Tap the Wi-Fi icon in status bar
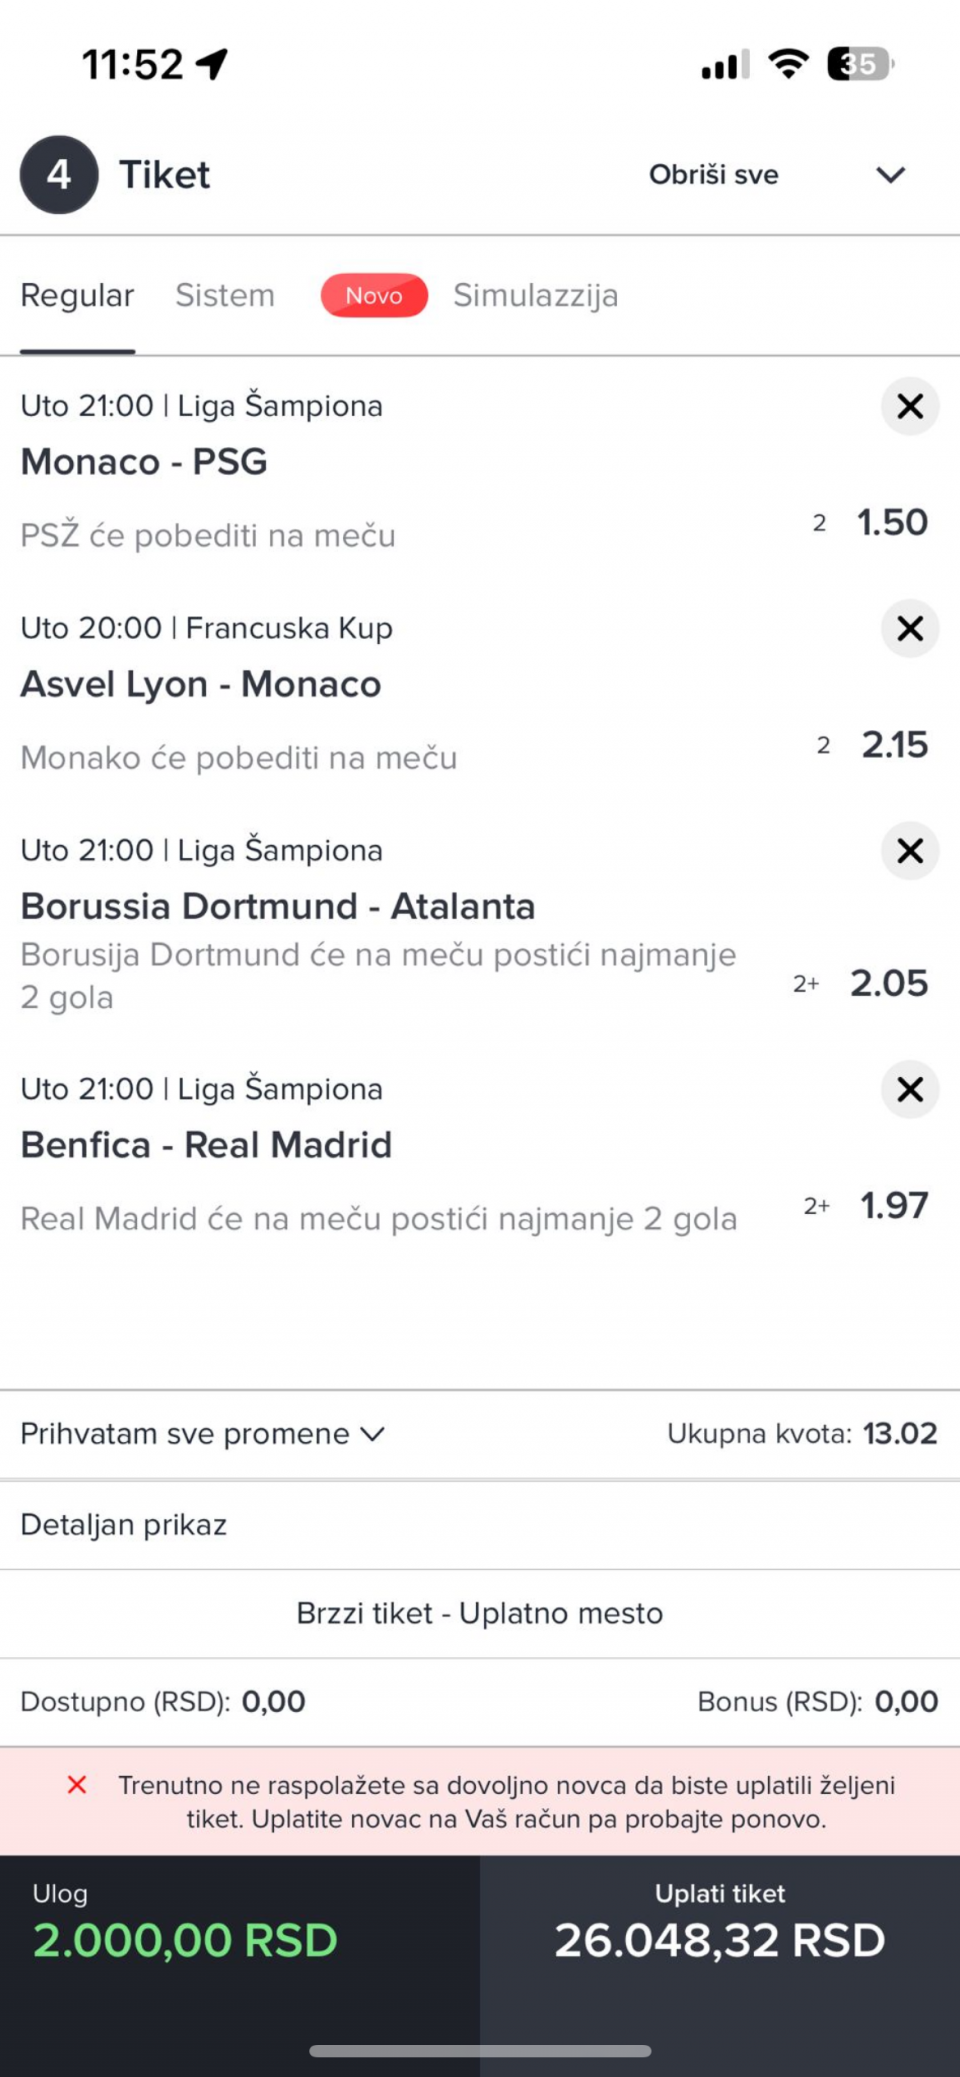 (x=788, y=65)
